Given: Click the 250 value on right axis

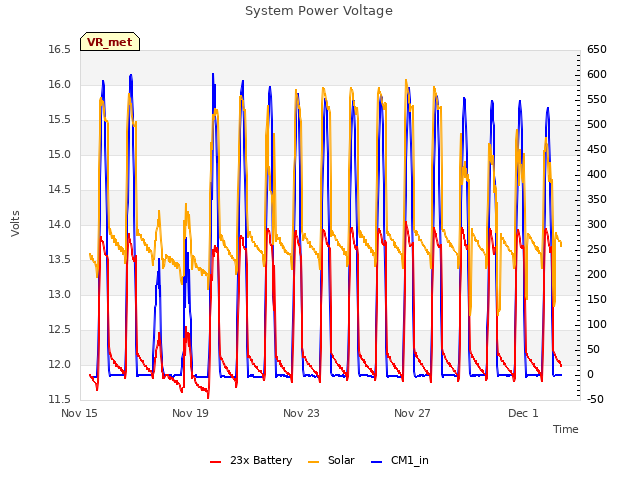Looking at the screenshot, I should (x=597, y=249).
